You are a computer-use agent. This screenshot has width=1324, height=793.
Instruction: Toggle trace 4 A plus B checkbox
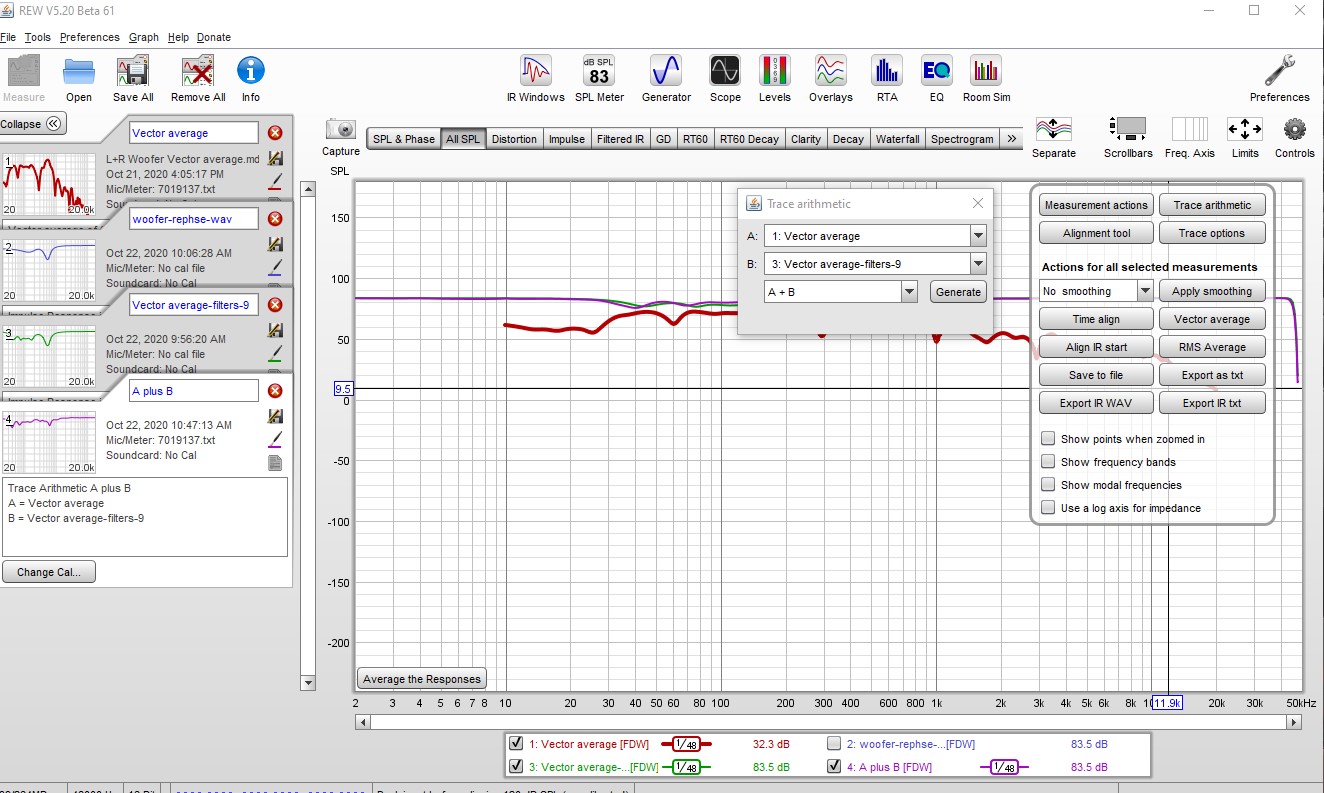pos(834,767)
